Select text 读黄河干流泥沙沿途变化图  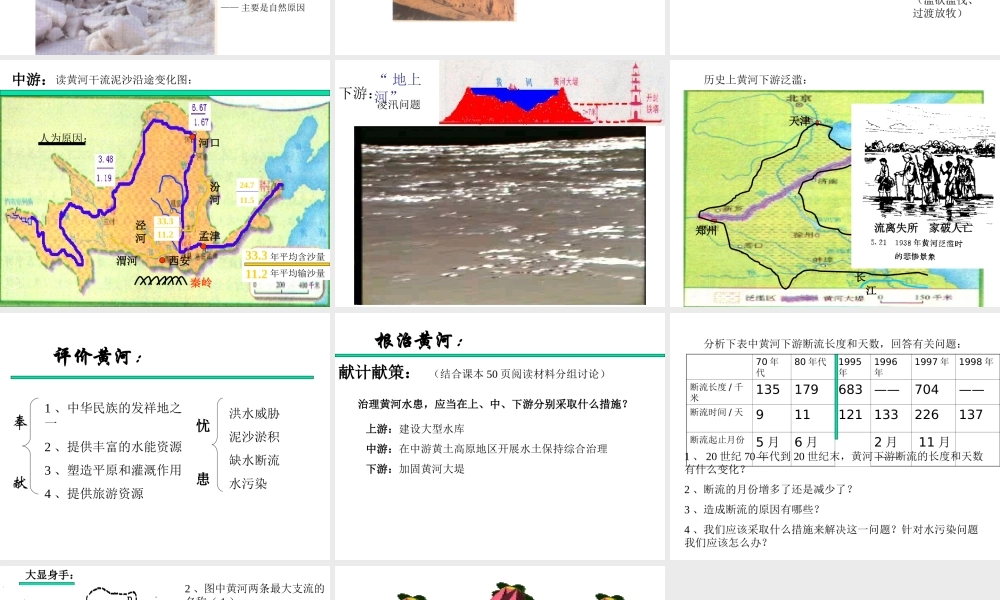point(122,80)
